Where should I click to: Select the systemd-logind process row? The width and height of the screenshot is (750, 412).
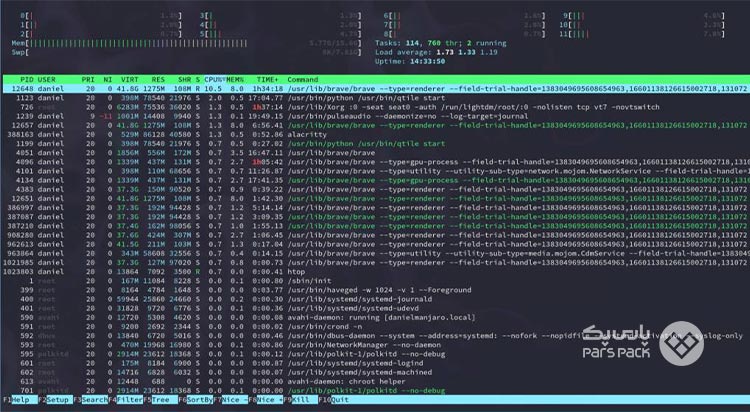click(x=376, y=363)
